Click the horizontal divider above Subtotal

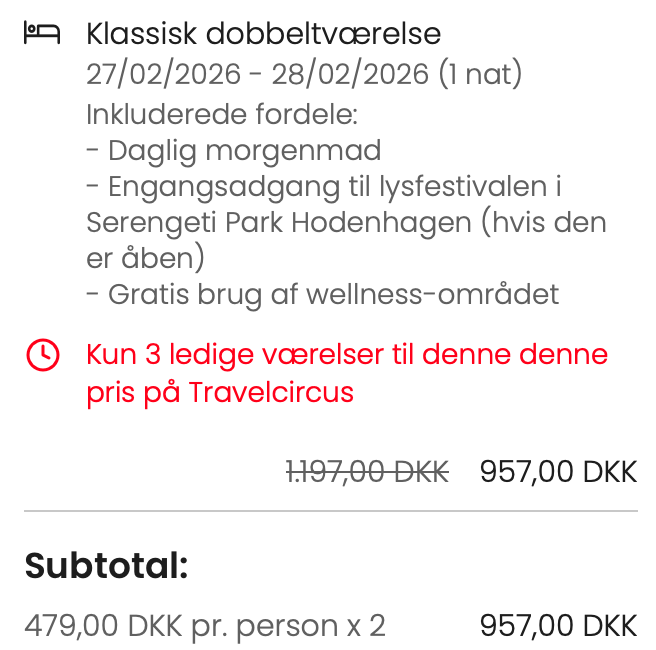click(330, 511)
